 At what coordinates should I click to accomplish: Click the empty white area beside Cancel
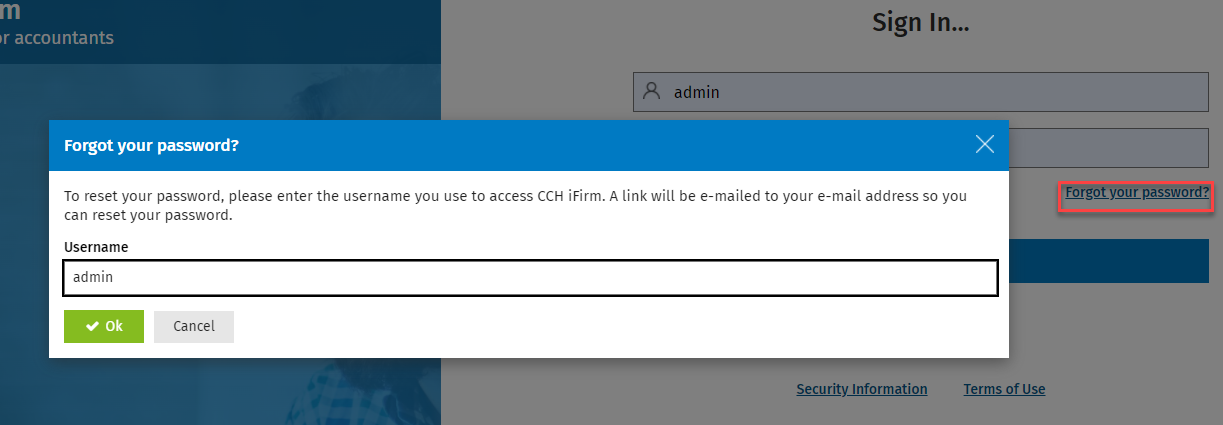pos(620,326)
